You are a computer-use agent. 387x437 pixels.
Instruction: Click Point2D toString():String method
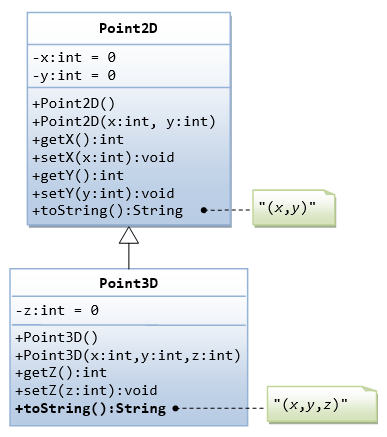(x=107, y=211)
